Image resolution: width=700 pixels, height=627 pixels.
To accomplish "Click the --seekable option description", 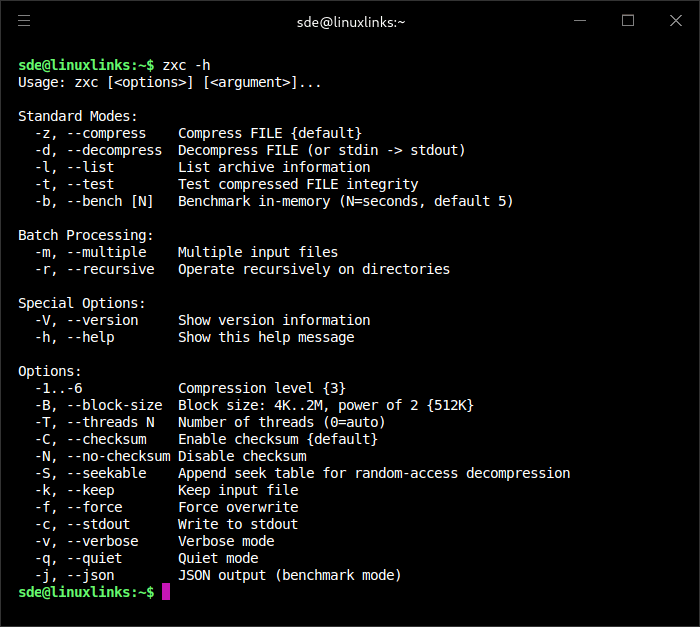I will (374, 473).
